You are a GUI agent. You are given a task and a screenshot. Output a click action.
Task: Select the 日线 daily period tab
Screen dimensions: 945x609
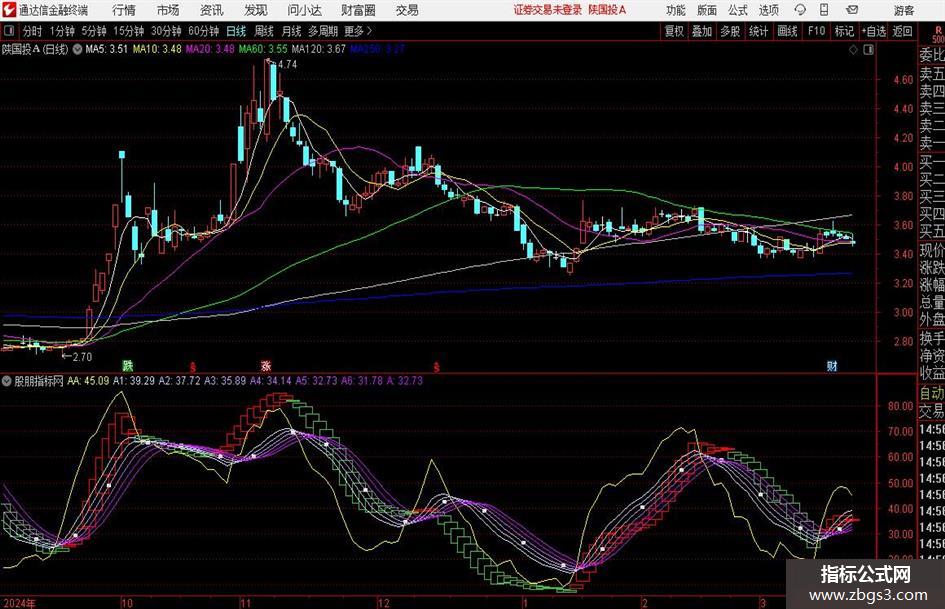[236, 31]
